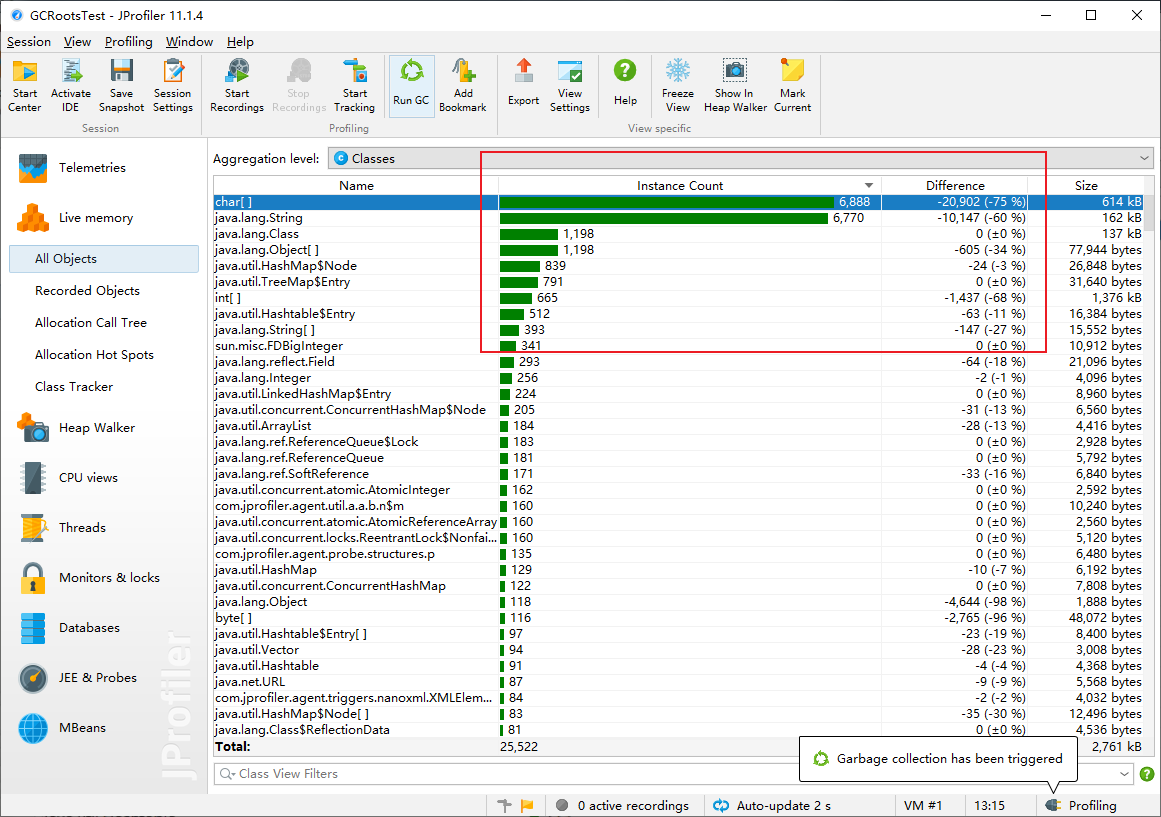Open the Profiling menu
The height and width of the screenshot is (817, 1161).
coord(128,42)
